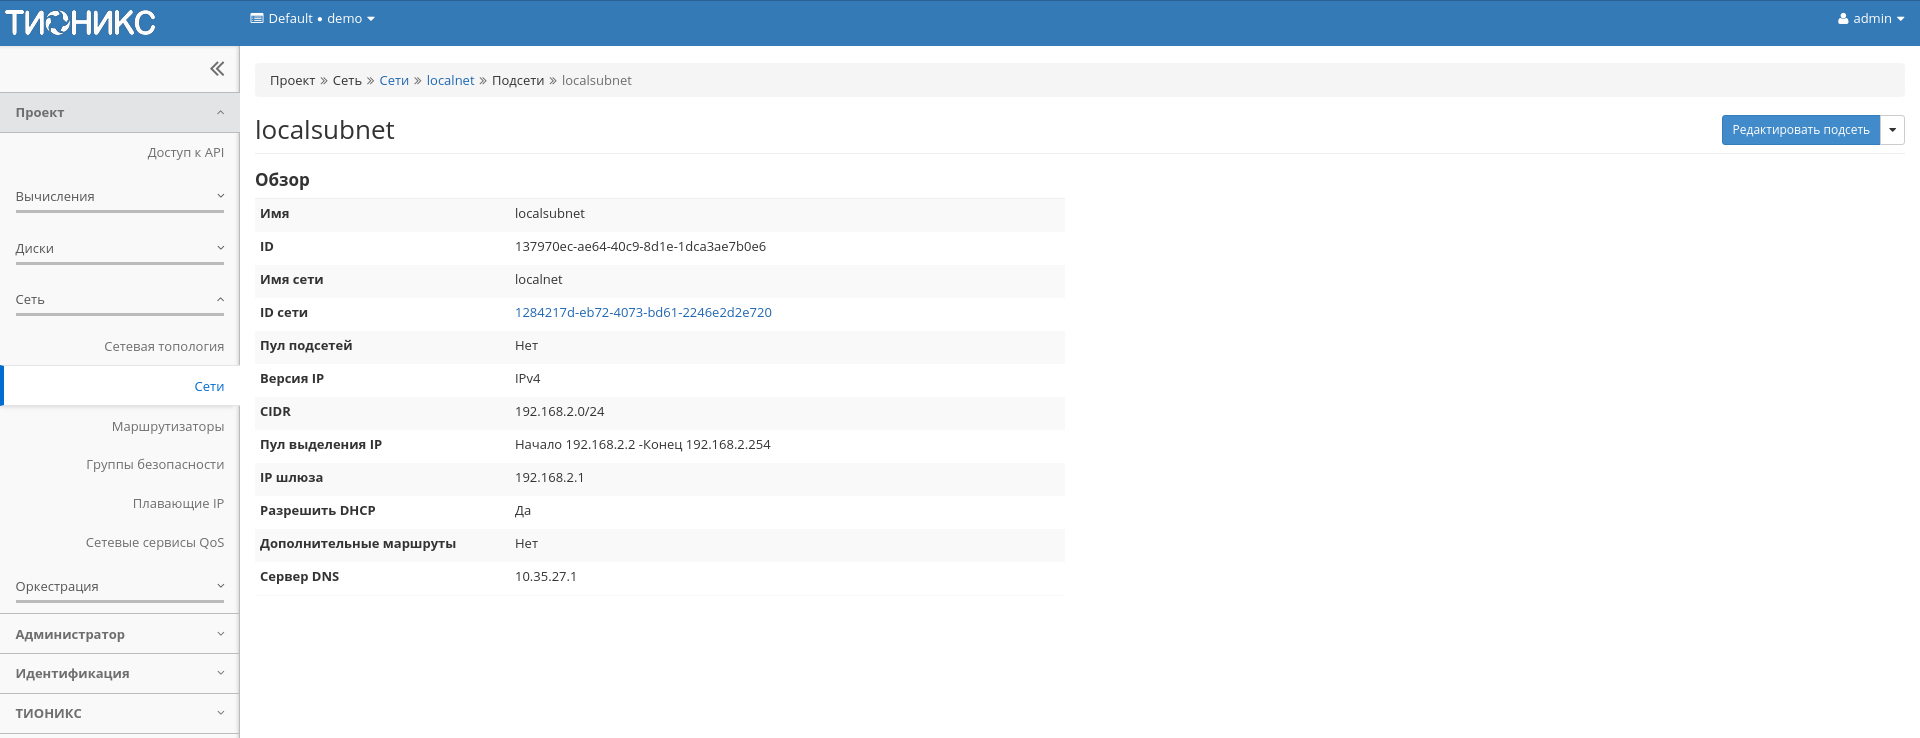Viewport: 1920px width, 738px height.
Task: Open the Default demo project selector
Action: click(313, 19)
